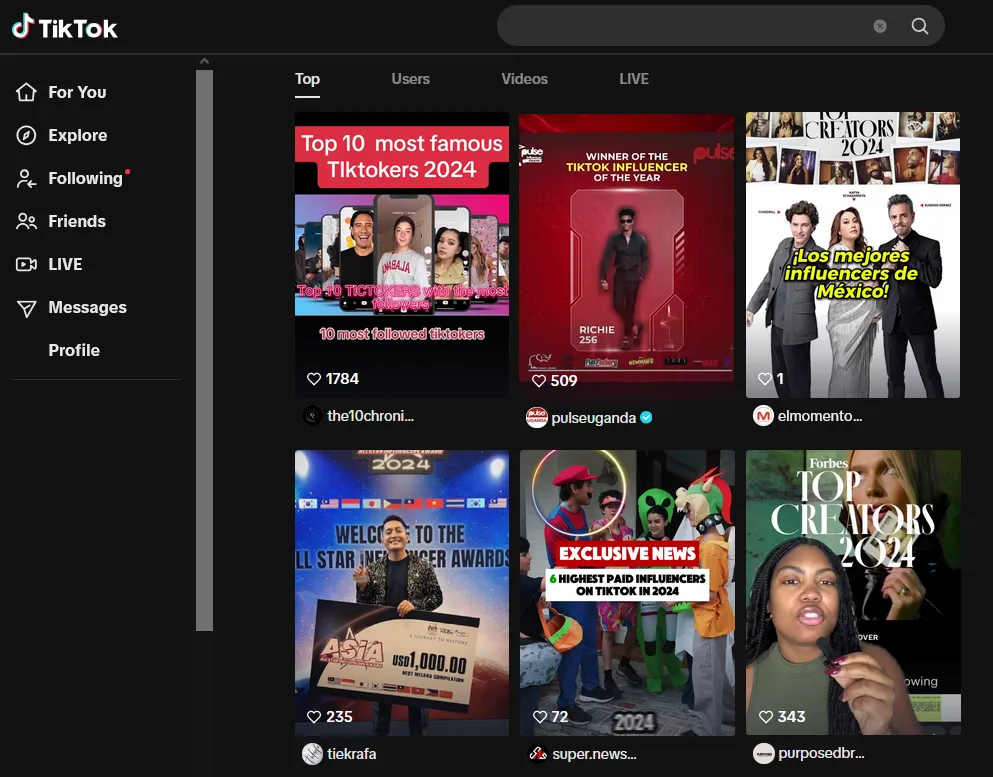The width and height of the screenshot is (993, 777).
Task: Click the TikTok logo
Action: coord(65,27)
